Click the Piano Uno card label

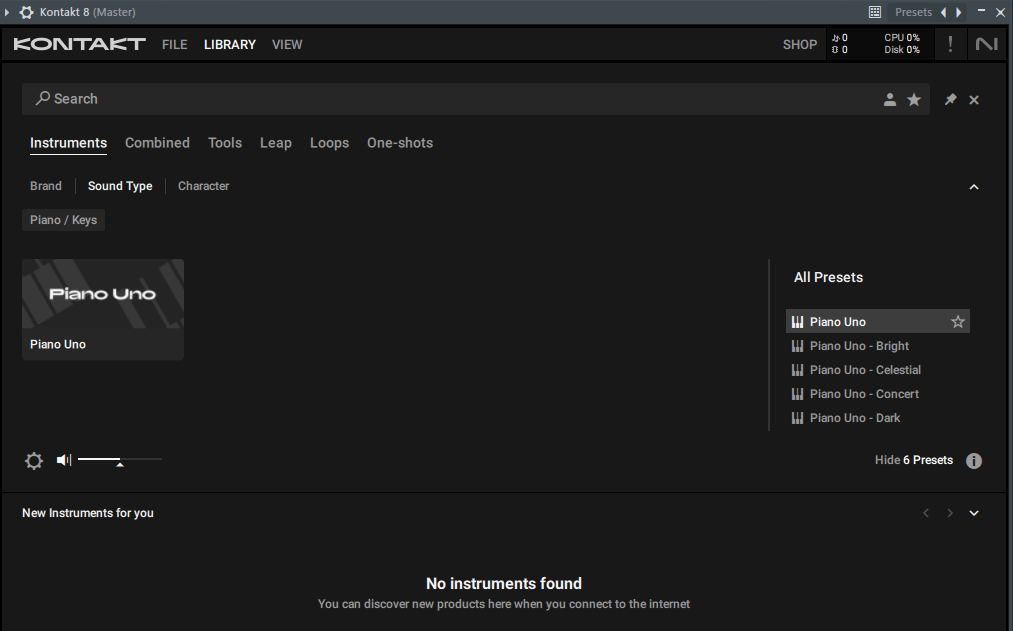(x=58, y=345)
